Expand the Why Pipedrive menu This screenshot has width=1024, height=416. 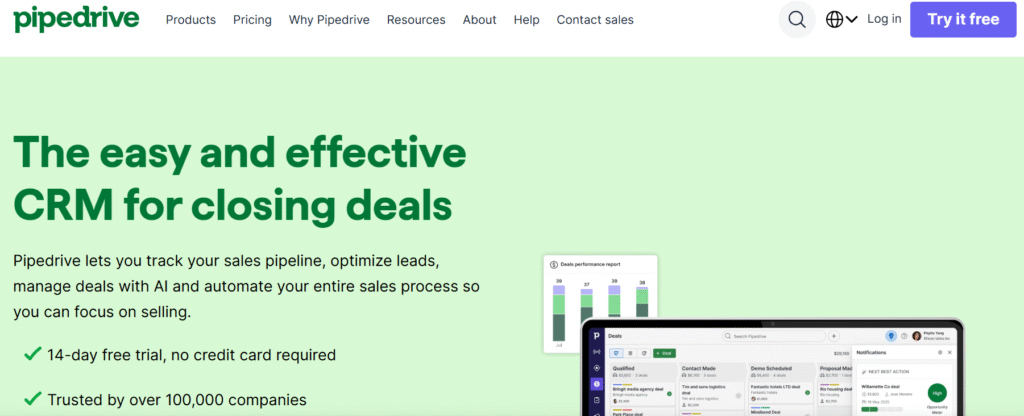(329, 20)
